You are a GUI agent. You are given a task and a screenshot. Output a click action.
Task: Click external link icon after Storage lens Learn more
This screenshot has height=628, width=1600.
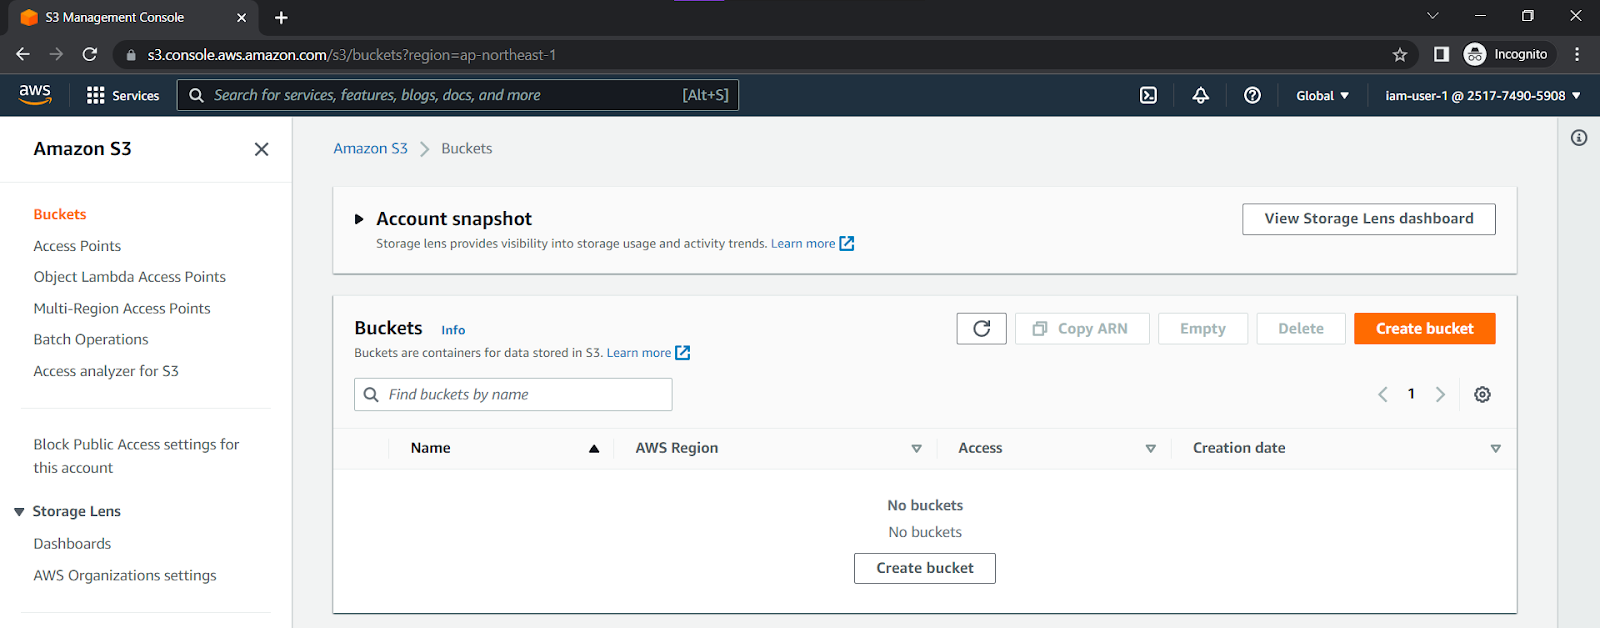[847, 243]
